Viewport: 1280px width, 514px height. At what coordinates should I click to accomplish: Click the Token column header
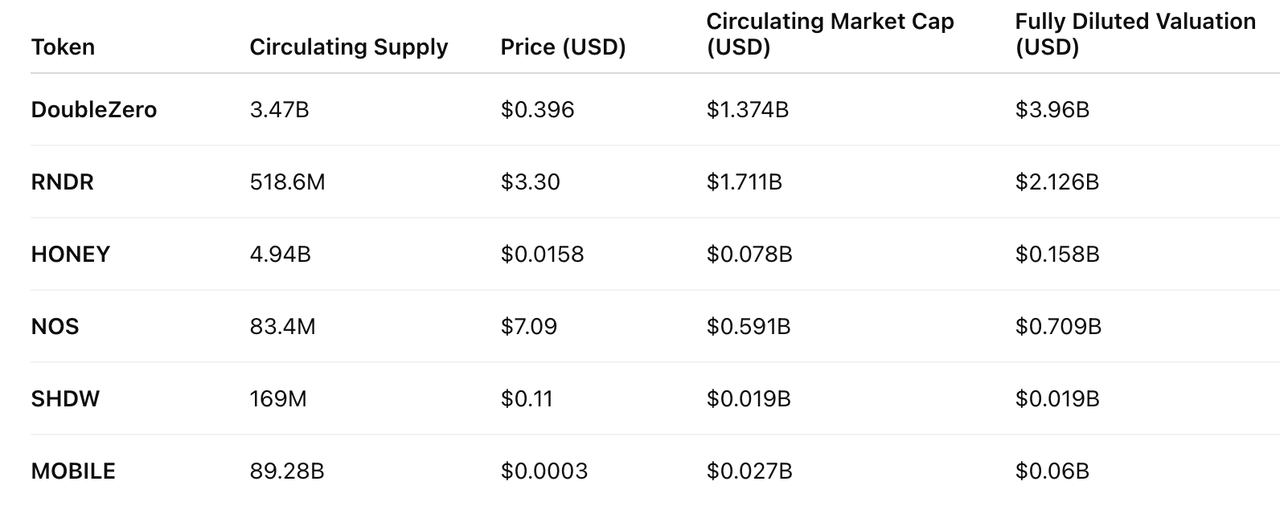[x=62, y=47]
